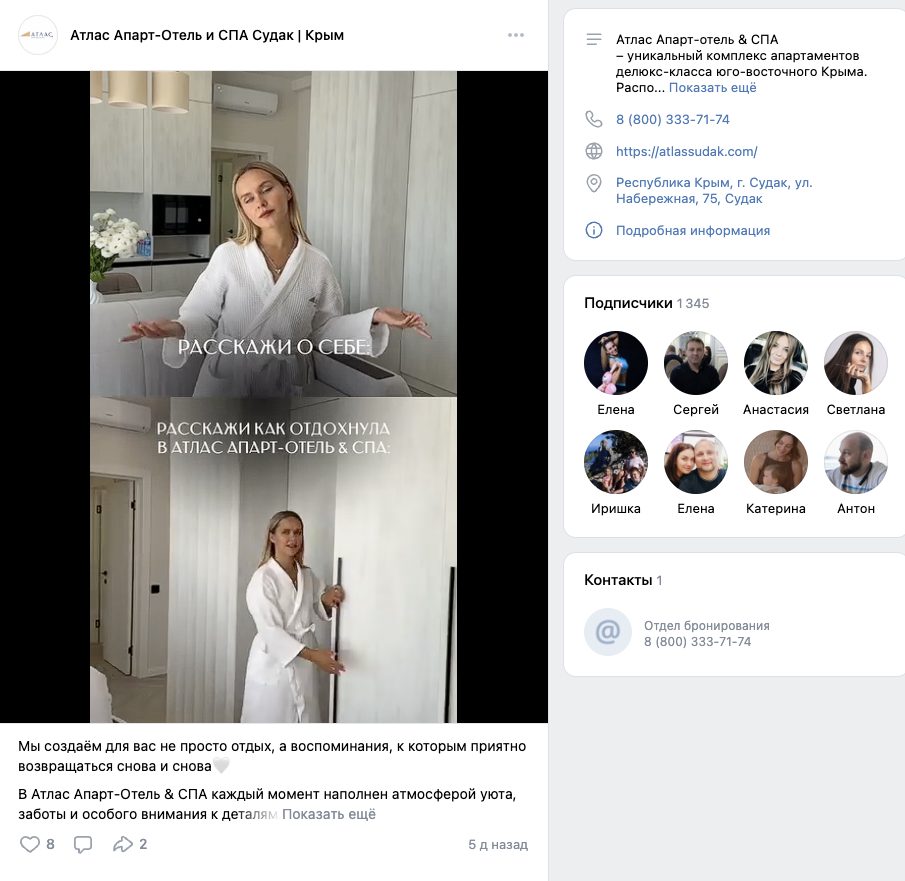Open subscriber Антон's profile photo
Image resolution: width=905 pixels, height=881 pixels.
tap(855, 462)
